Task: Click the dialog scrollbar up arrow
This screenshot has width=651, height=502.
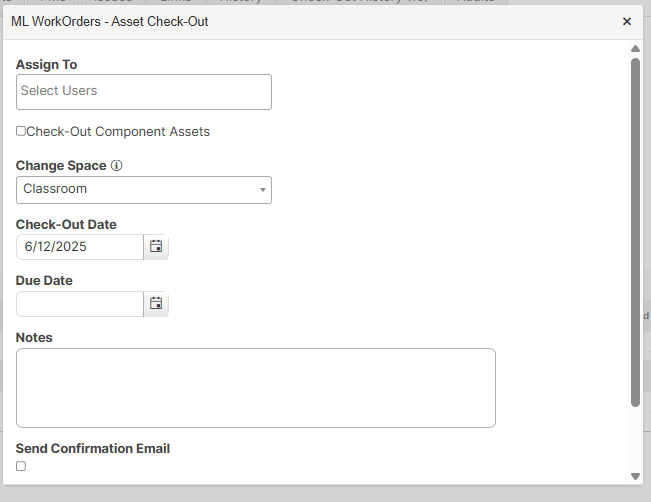Action: point(635,49)
